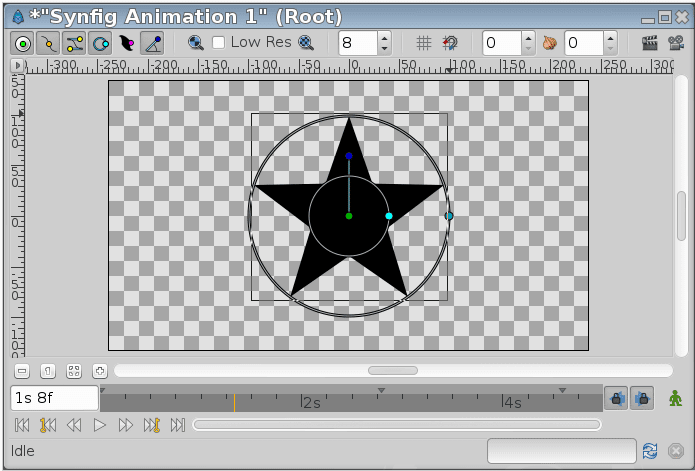
Task: Click the 4s mark on the timeline
Action: pos(512,402)
